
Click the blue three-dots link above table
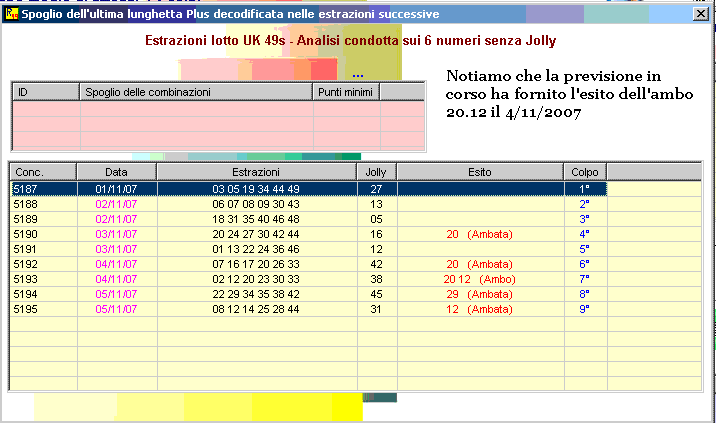click(x=358, y=76)
